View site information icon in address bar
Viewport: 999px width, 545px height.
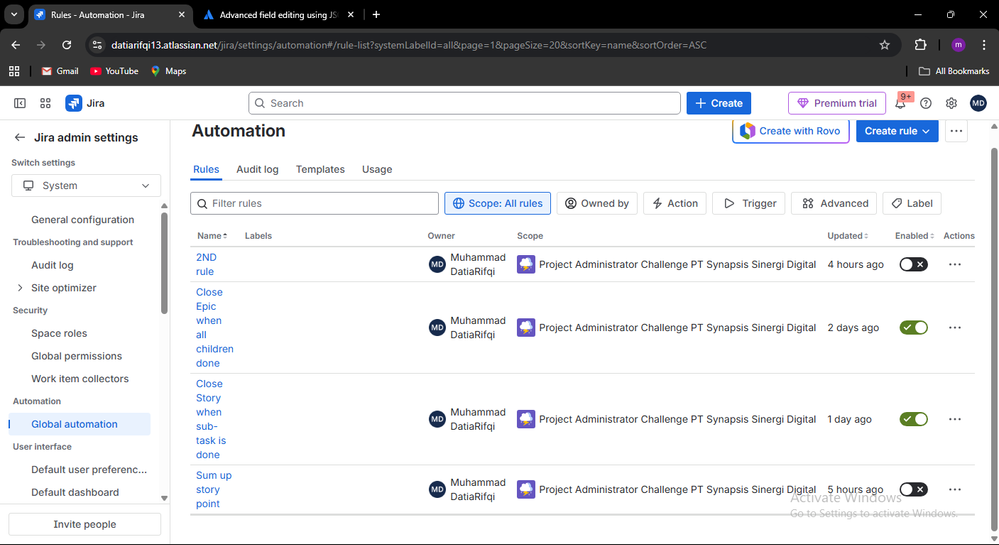coord(97,45)
